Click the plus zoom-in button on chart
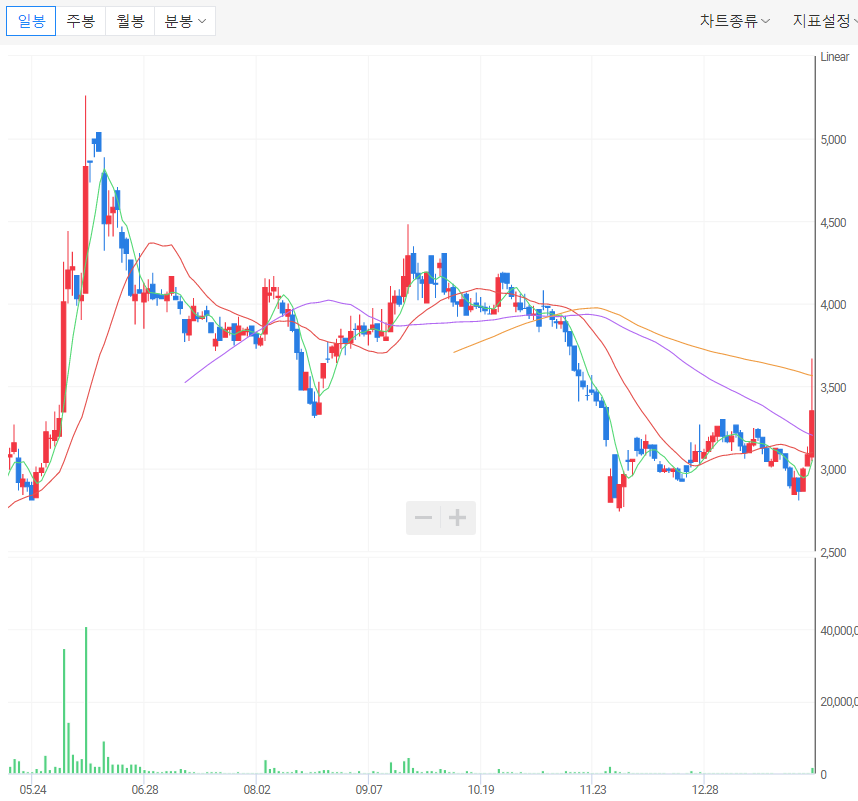Viewport: 858px width, 801px height. pos(458,518)
